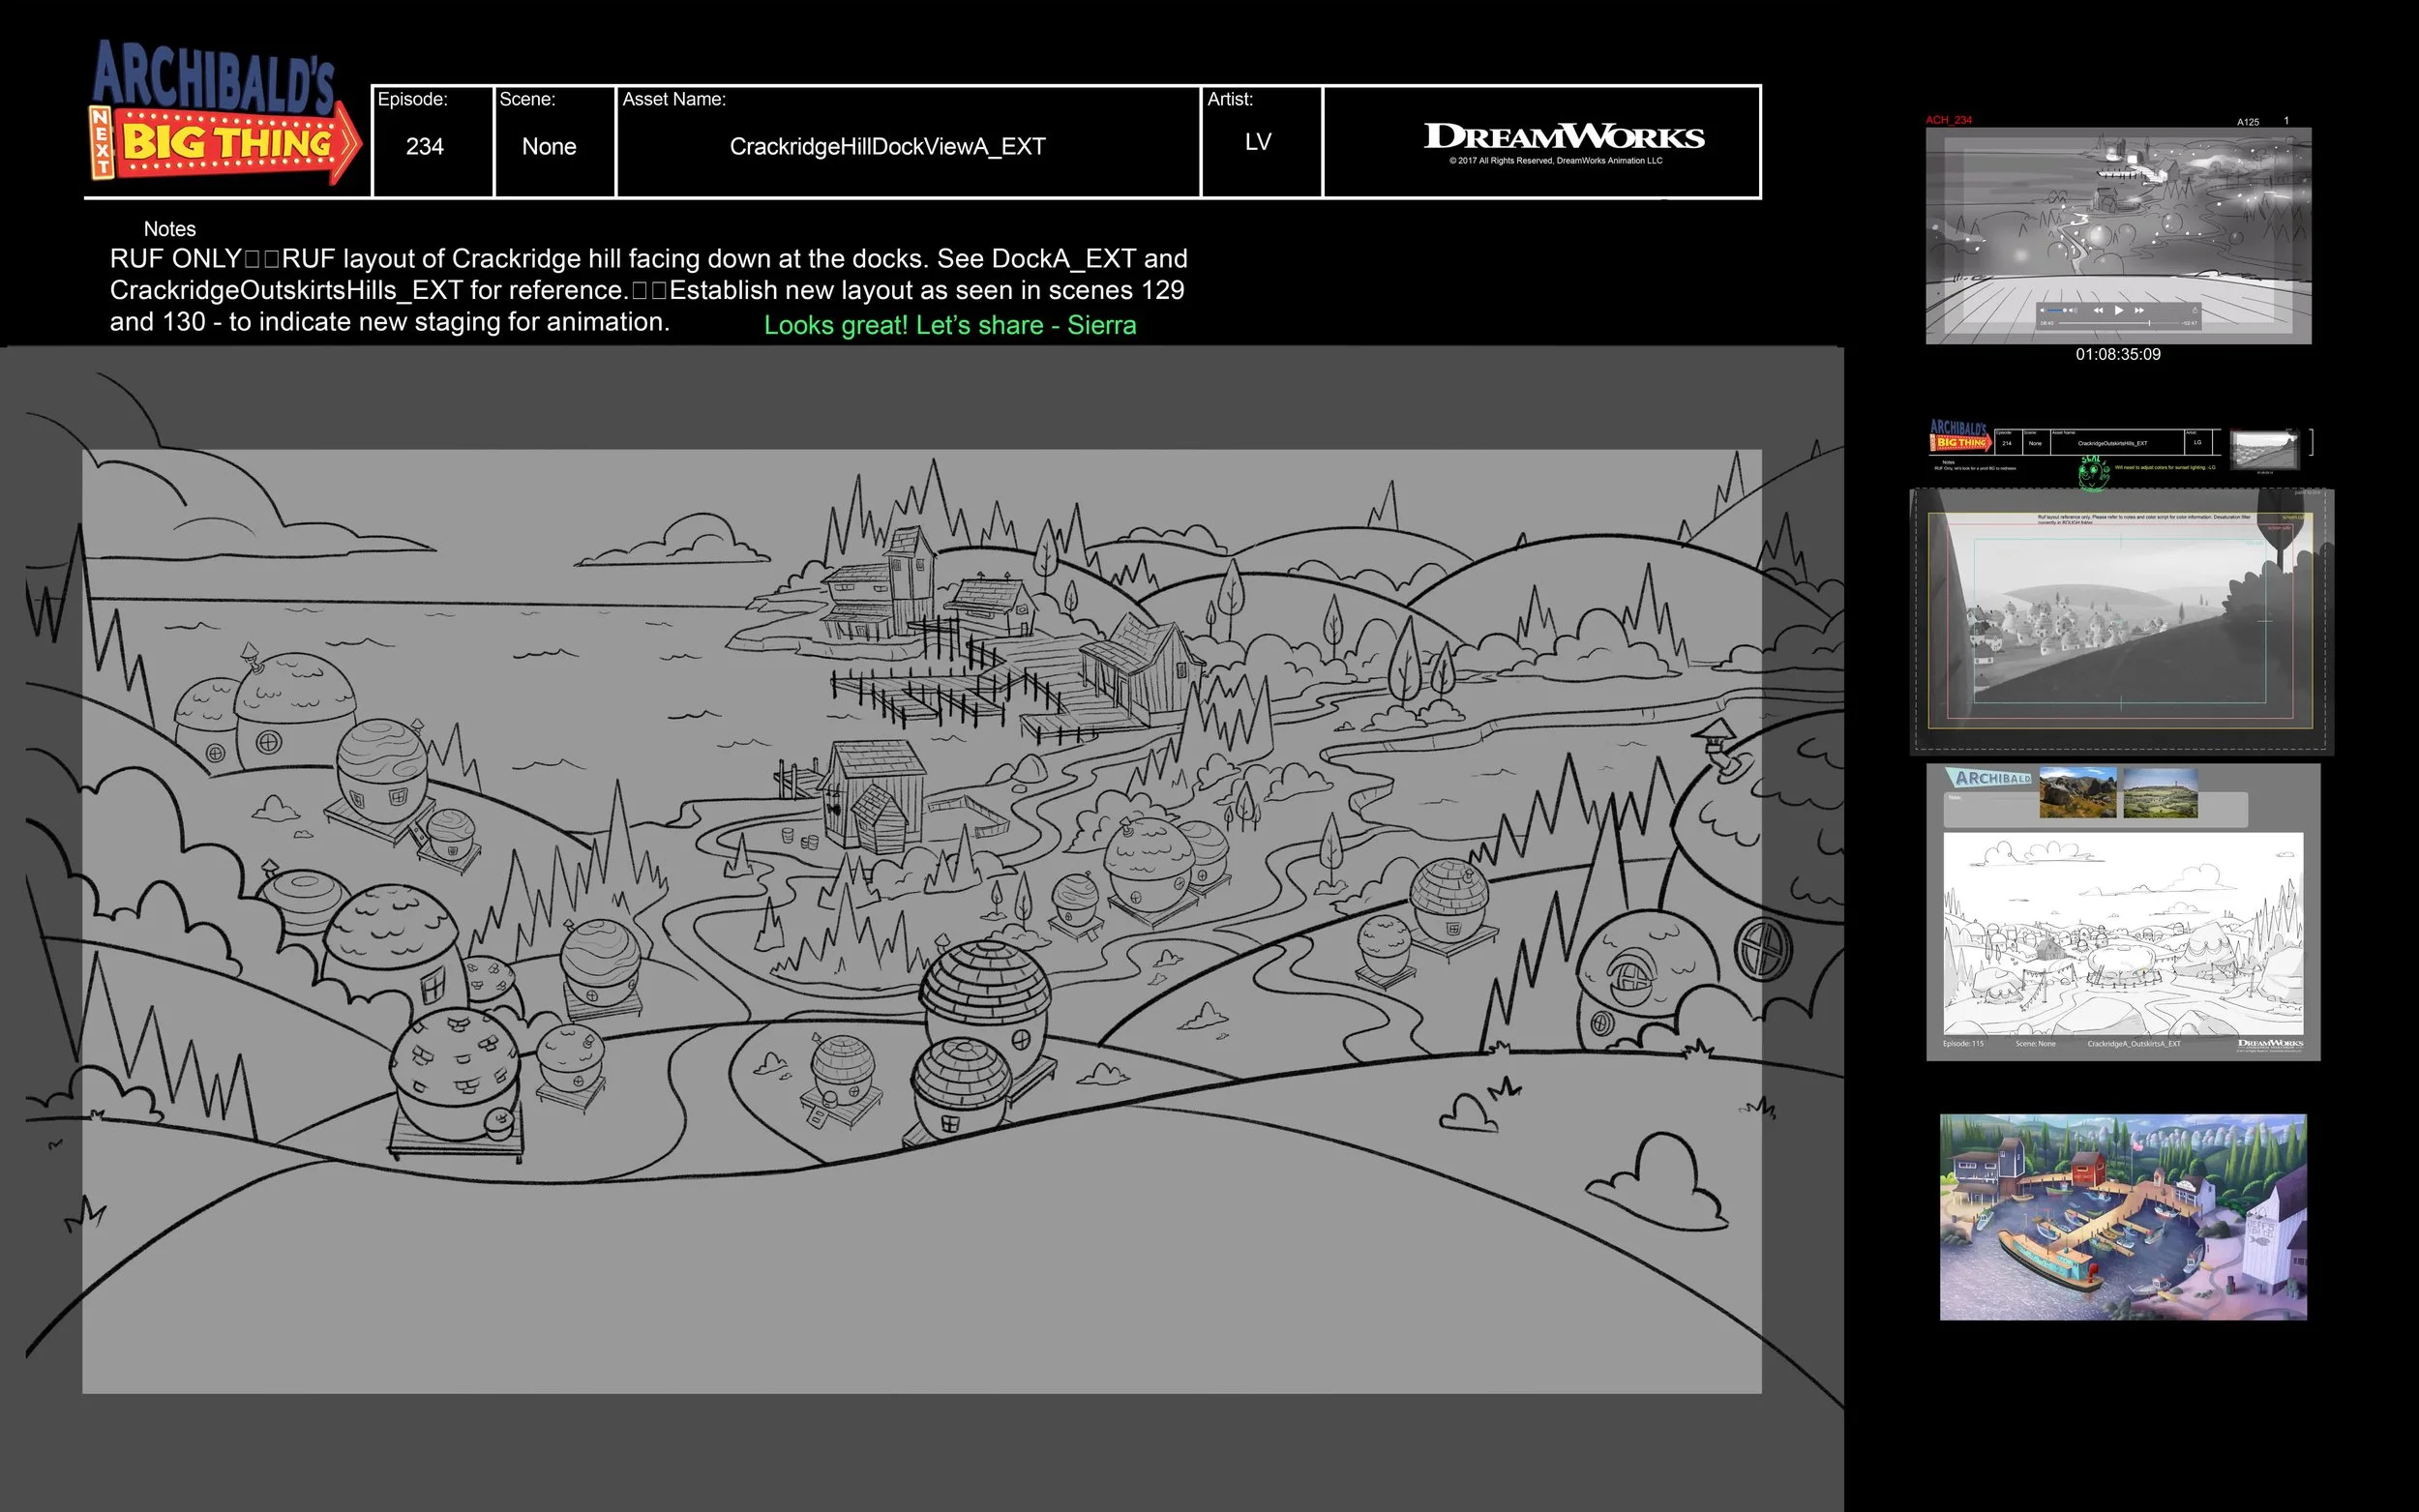Click the Notes heading
The width and height of the screenshot is (2419, 1512).
click(170, 229)
